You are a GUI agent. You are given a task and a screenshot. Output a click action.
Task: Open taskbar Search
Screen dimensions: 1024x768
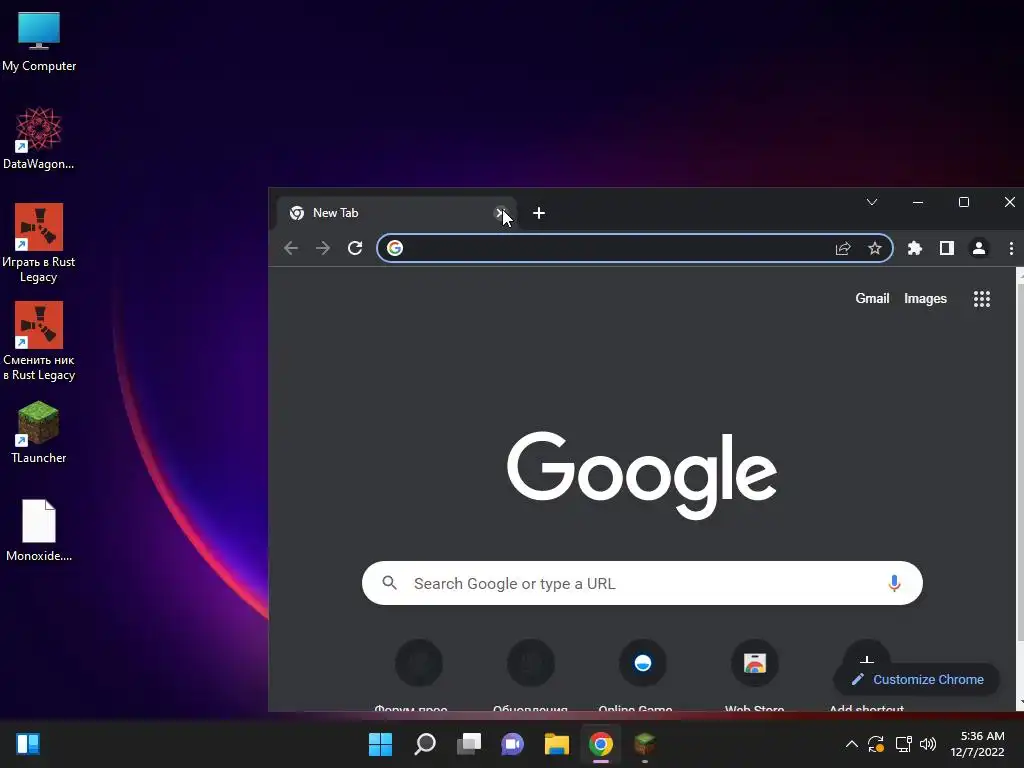(x=424, y=744)
